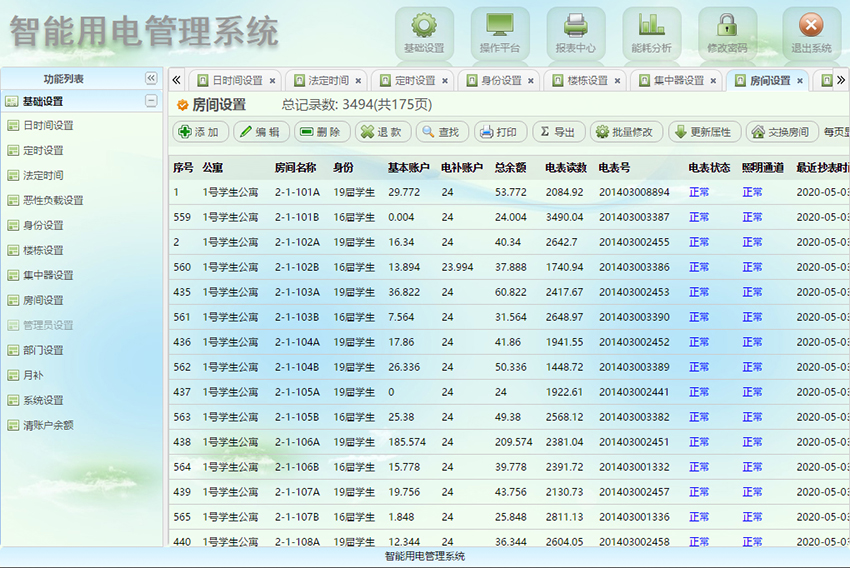The width and height of the screenshot is (850, 568).
Task: Switch to the 楼栋设置 tab
Action: pos(586,81)
